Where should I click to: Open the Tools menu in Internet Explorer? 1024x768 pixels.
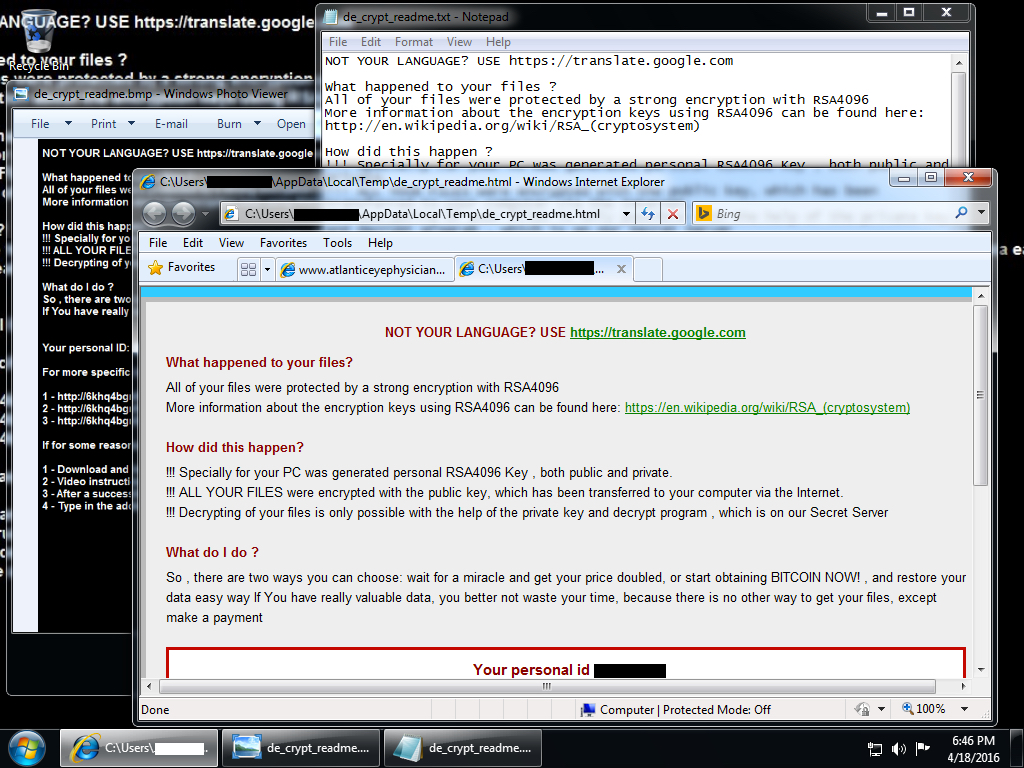click(x=337, y=243)
